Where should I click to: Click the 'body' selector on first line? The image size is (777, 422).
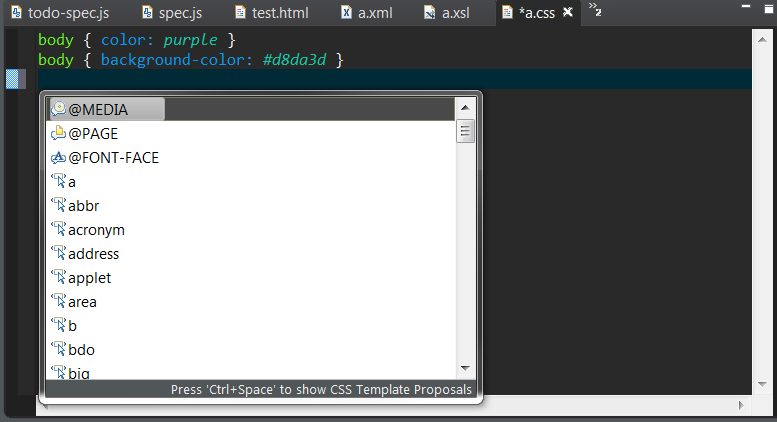(x=56, y=40)
